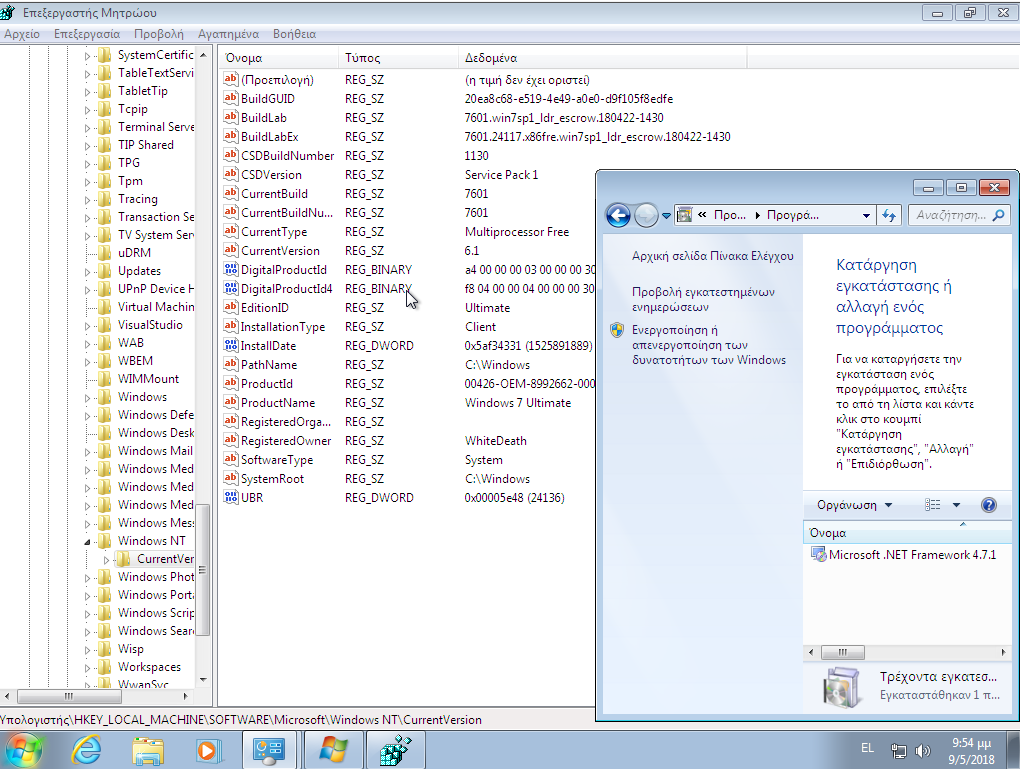Click the volume speaker tray icon
Image resolution: width=1020 pixels, height=769 pixels.
[922, 751]
